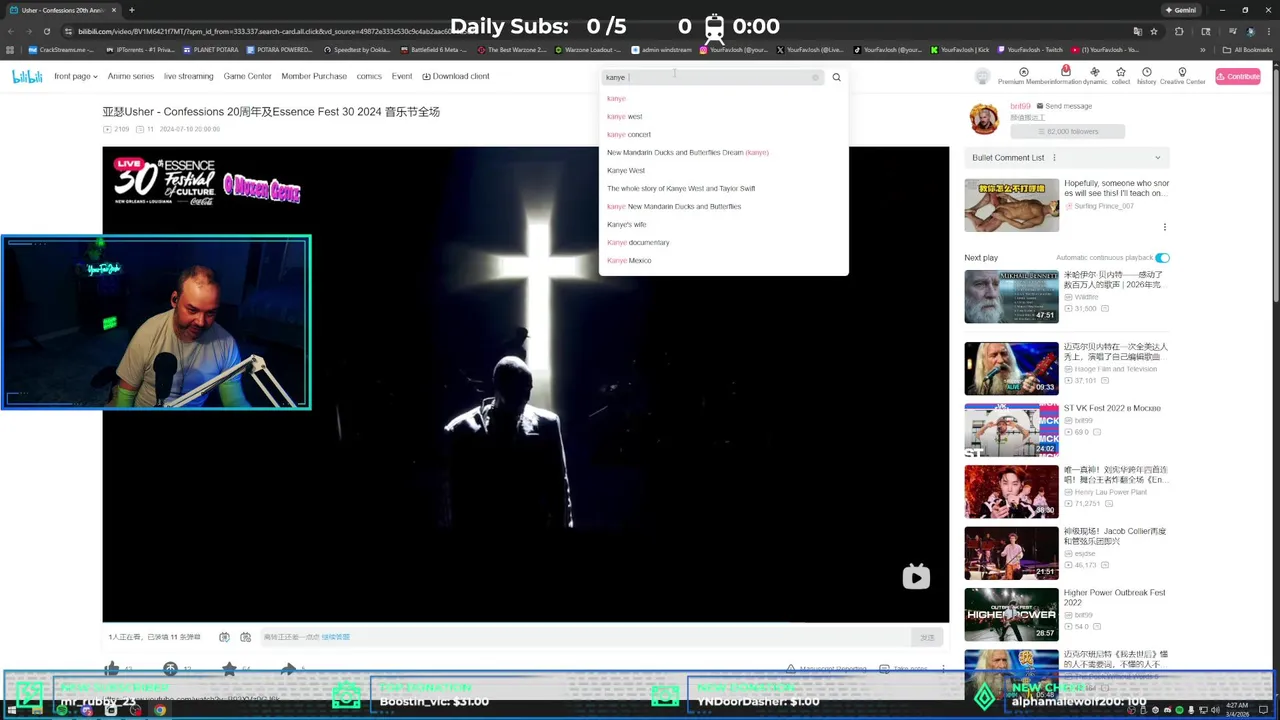Open Chrome icon in taskbar
Screen dimensions: 1280x720
[x=160, y=711]
